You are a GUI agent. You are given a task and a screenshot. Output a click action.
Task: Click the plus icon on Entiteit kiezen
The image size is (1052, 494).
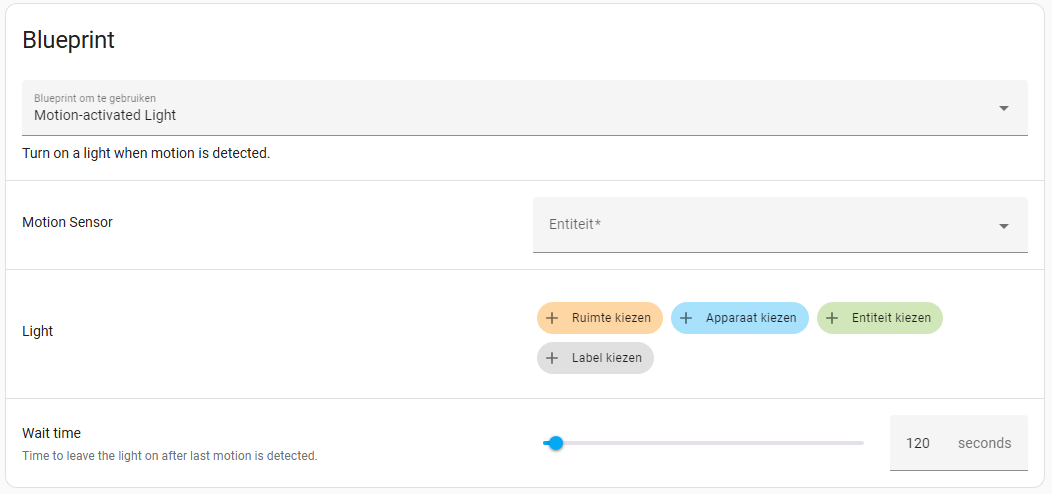coord(832,318)
